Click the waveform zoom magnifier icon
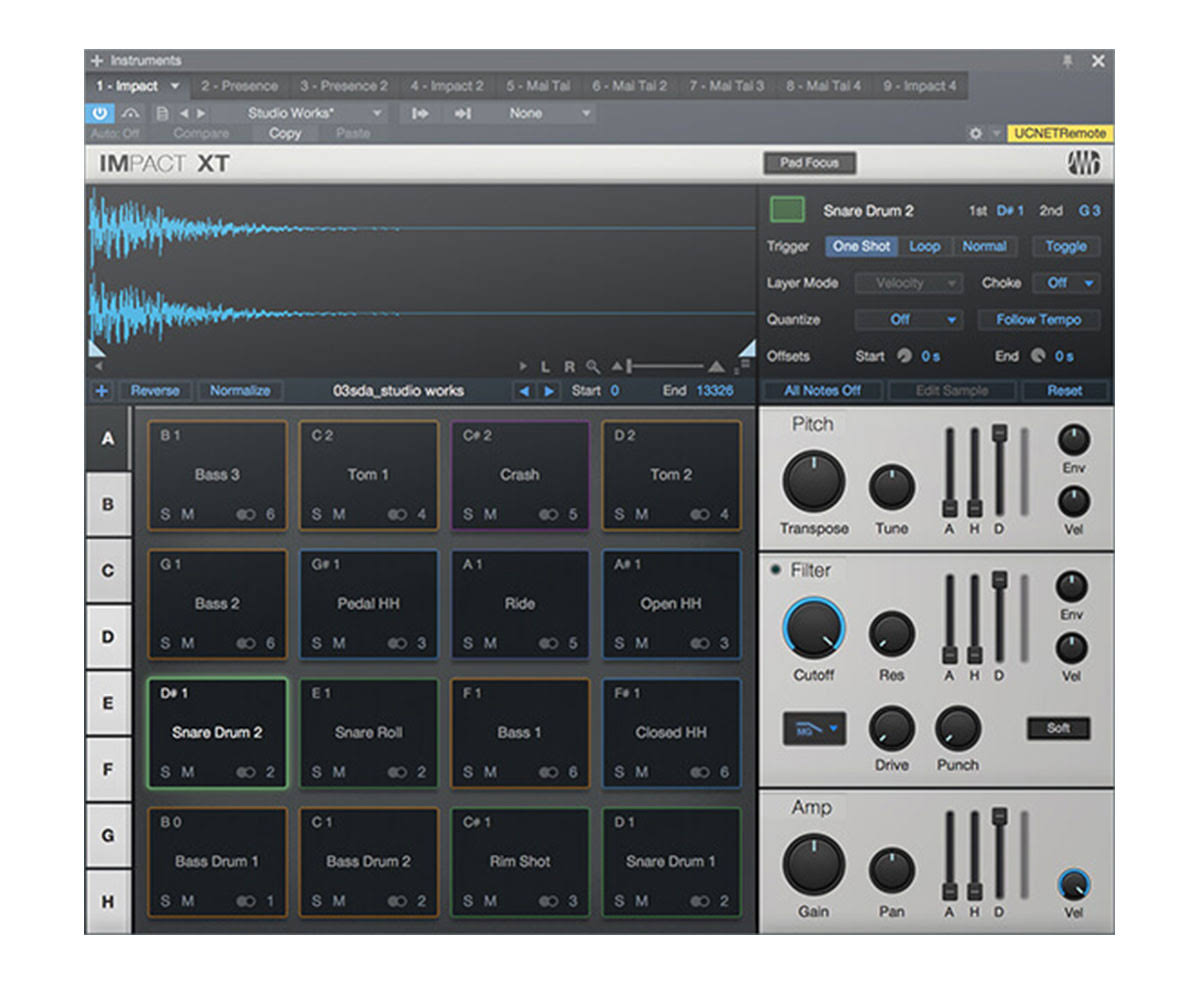 (594, 367)
